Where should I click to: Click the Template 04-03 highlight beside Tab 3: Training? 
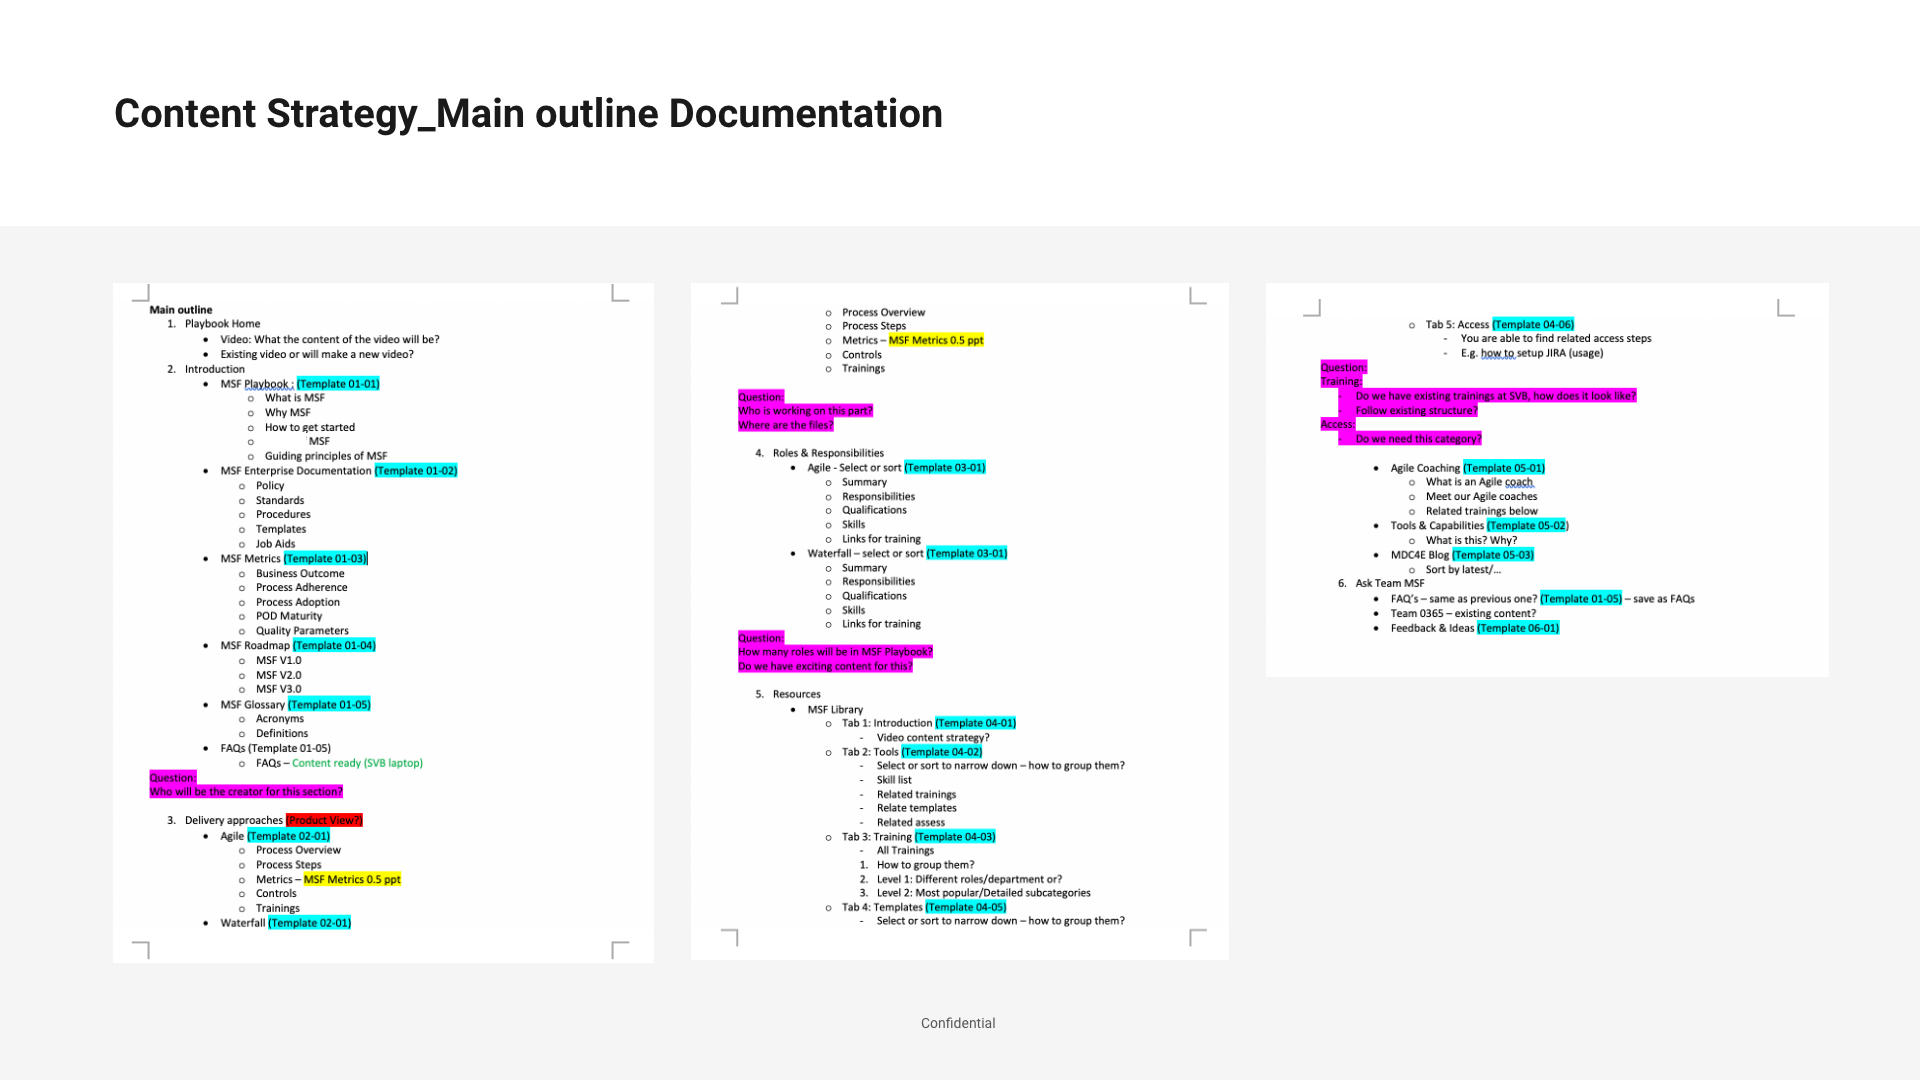[x=955, y=837]
